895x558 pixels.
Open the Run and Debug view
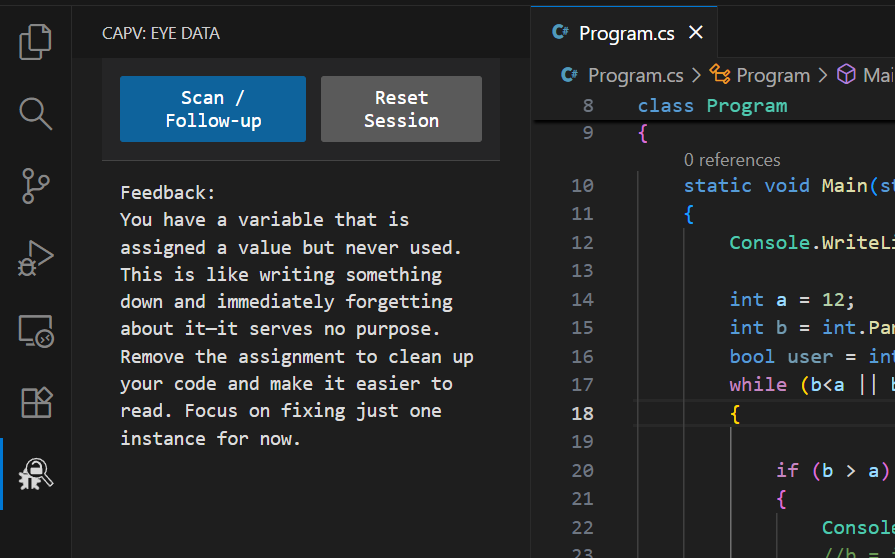tap(35, 258)
